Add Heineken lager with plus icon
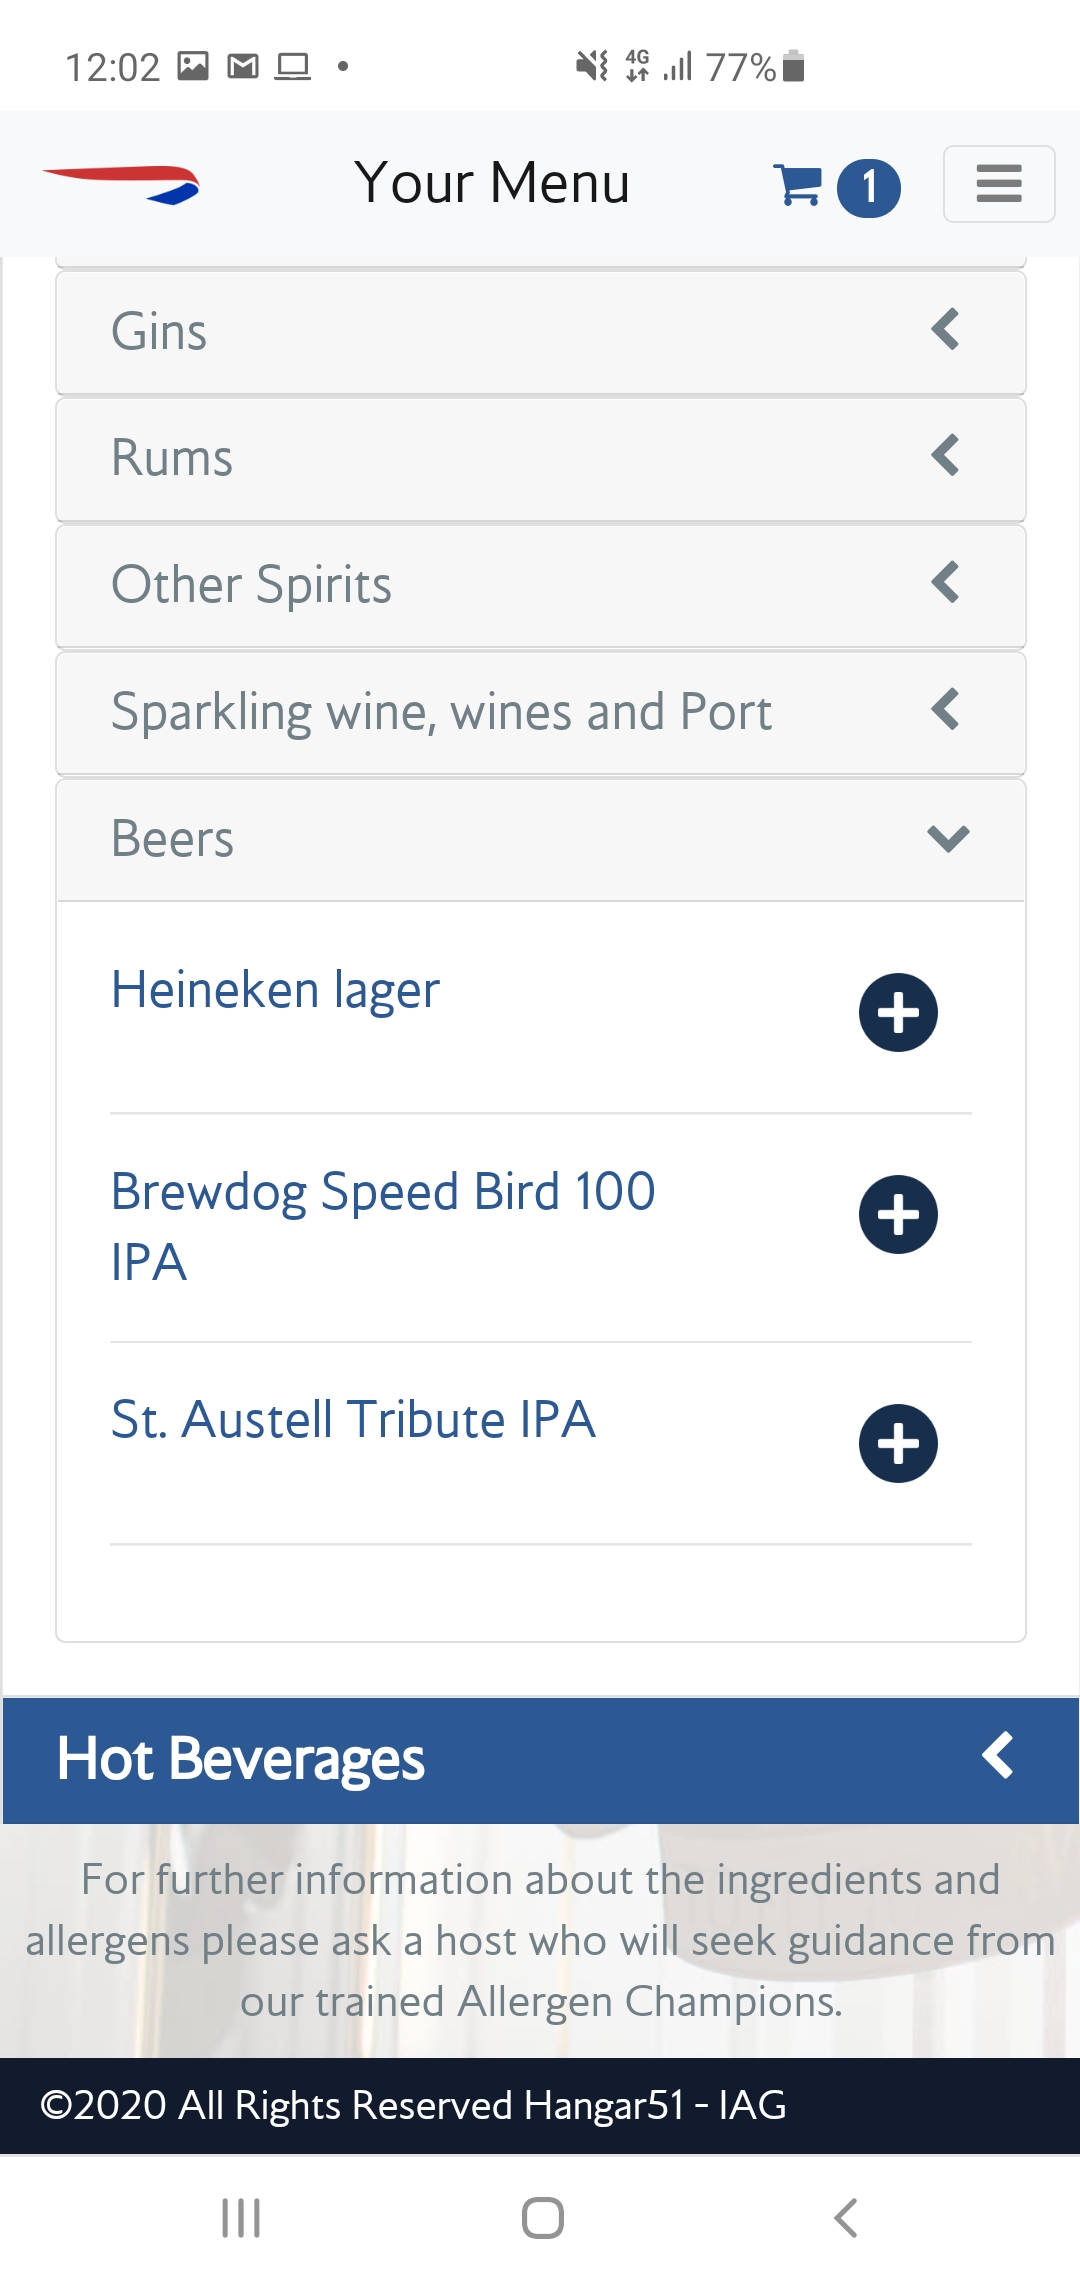This screenshot has height=2280, width=1080. click(898, 1012)
